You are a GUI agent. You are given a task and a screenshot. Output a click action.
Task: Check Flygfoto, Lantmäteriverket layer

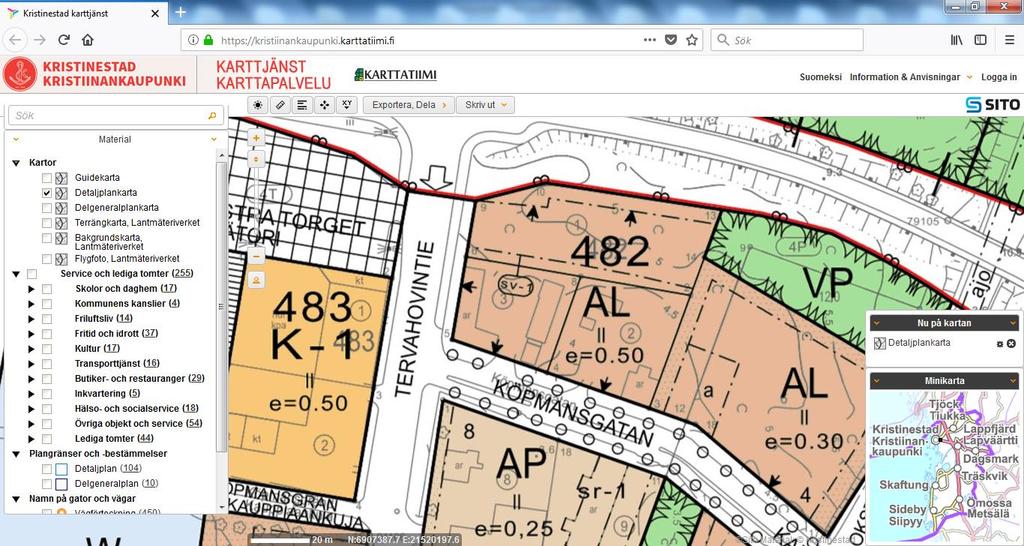(x=46, y=259)
